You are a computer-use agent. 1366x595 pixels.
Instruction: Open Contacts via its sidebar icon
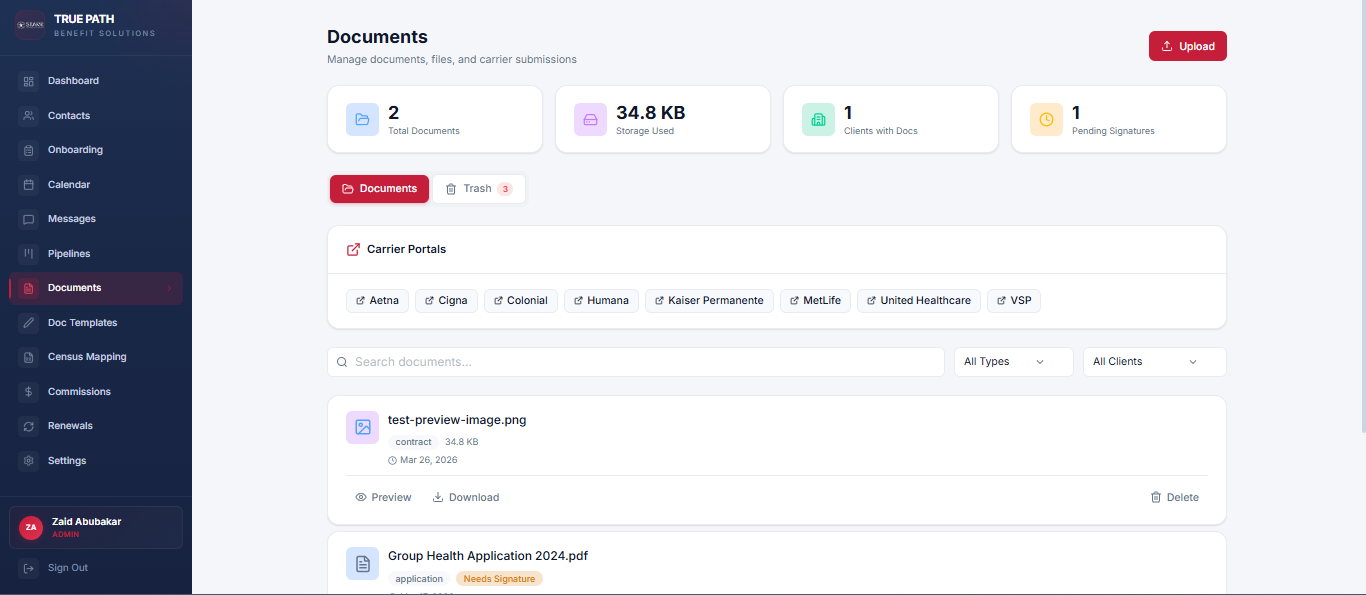29,116
